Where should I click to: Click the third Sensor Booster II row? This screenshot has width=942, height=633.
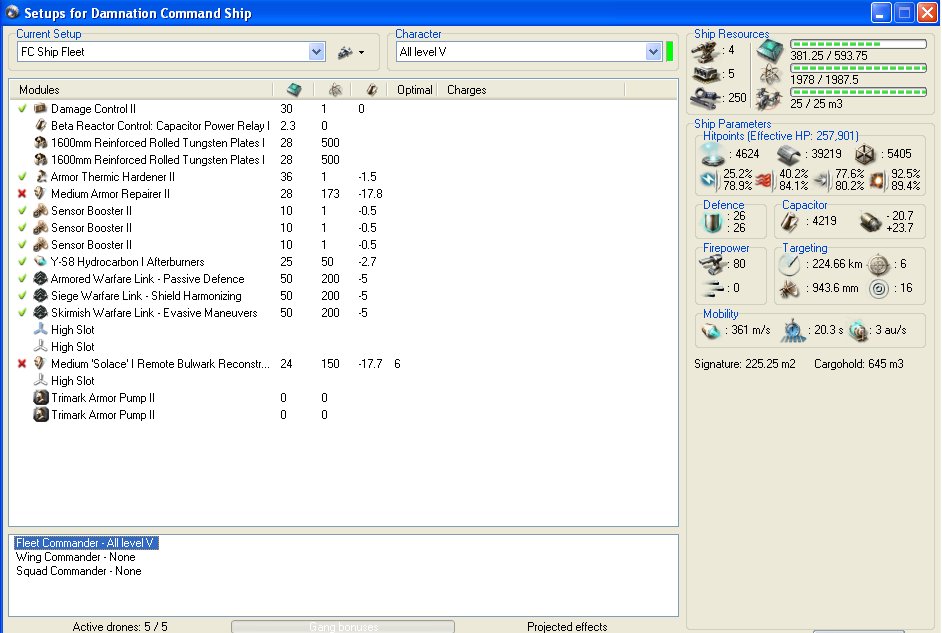click(x=344, y=245)
